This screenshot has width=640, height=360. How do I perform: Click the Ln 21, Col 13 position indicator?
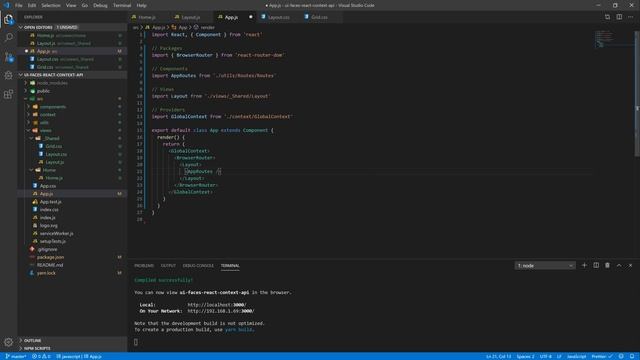(498, 356)
